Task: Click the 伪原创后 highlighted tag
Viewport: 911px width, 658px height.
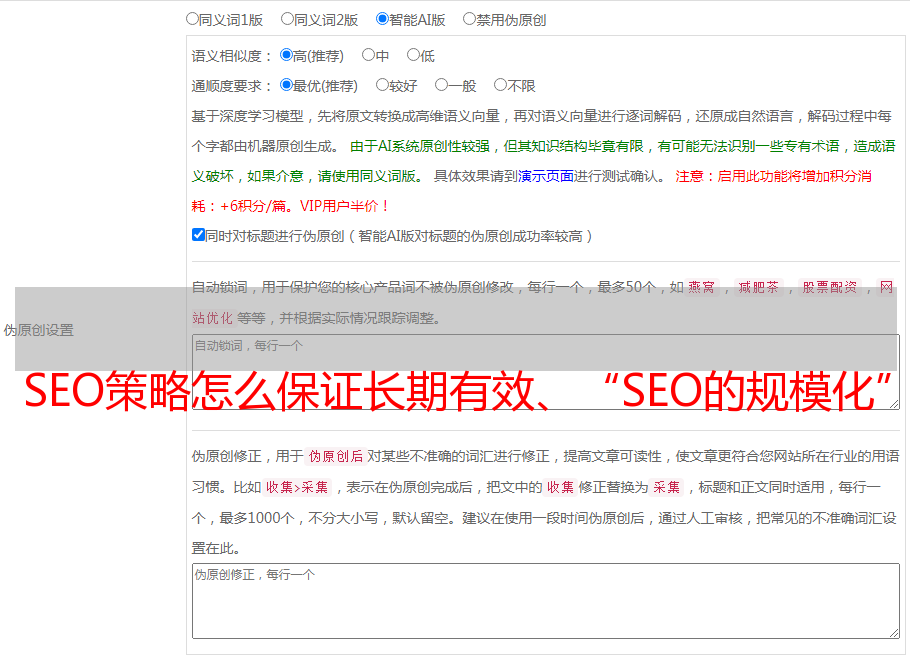Action: tap(336, 456)
